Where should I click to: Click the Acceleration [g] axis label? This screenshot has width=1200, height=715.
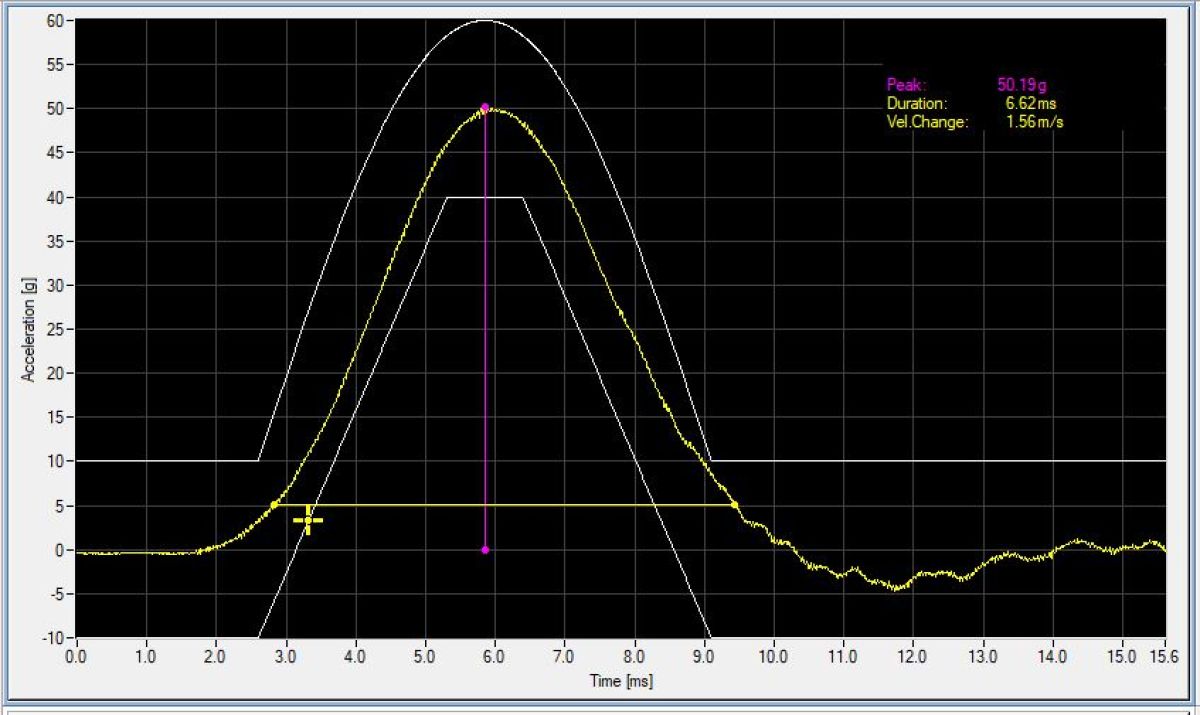click(x=27, y=327)
